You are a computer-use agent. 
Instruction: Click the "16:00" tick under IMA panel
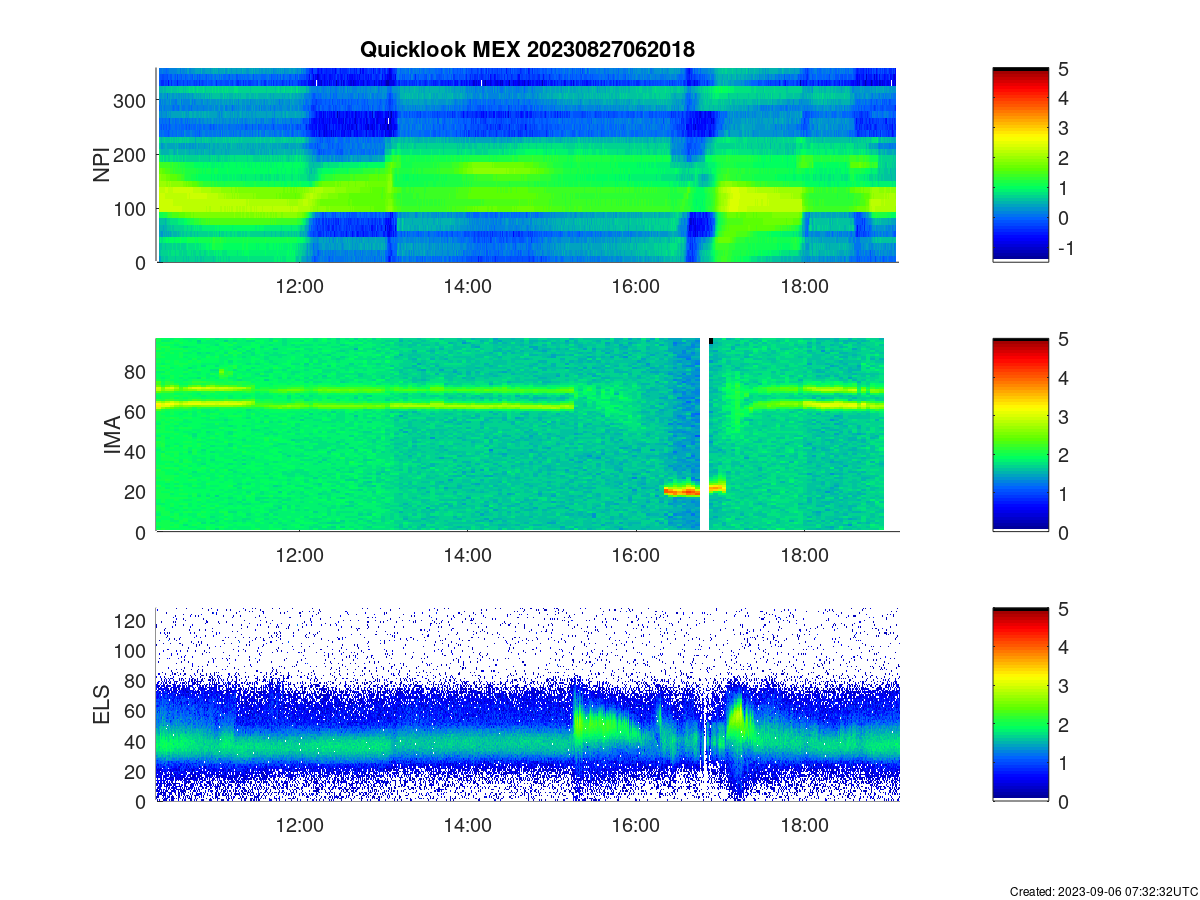click(x=635, y=555)
